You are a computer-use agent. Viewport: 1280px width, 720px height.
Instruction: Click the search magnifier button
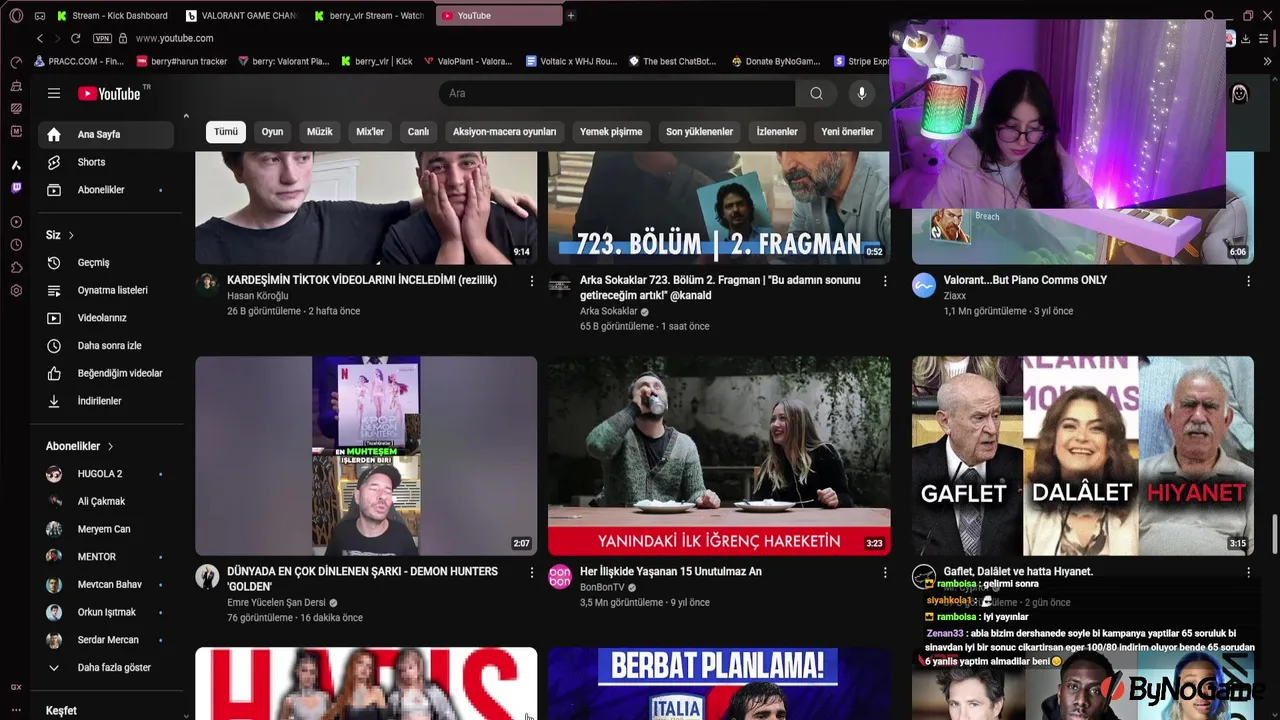pos(817,93)
